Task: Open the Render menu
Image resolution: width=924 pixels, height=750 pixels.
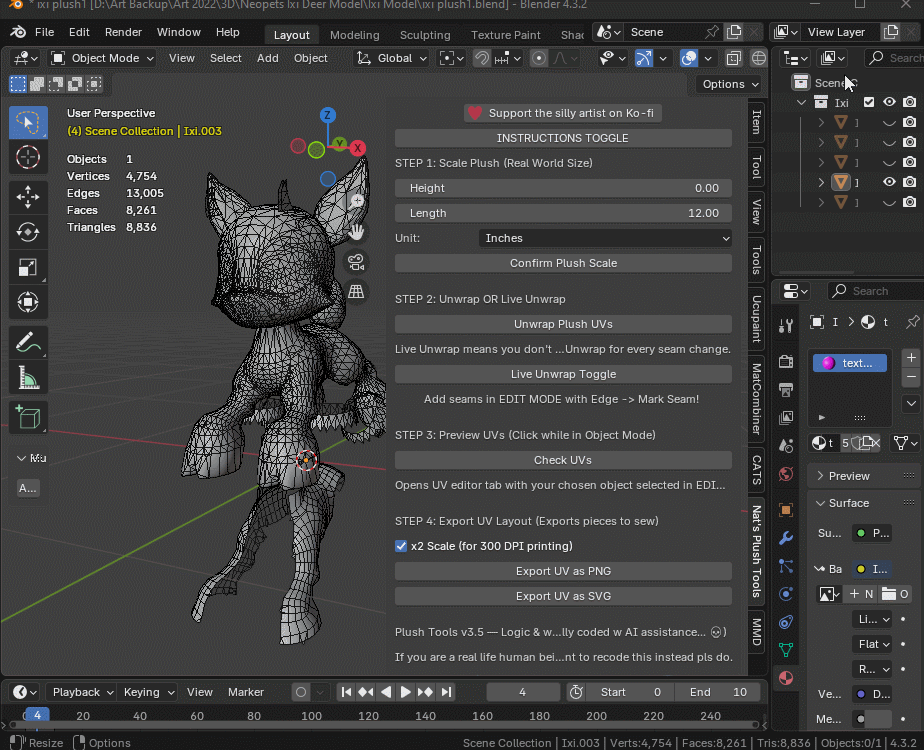Action: coord(123,32)
